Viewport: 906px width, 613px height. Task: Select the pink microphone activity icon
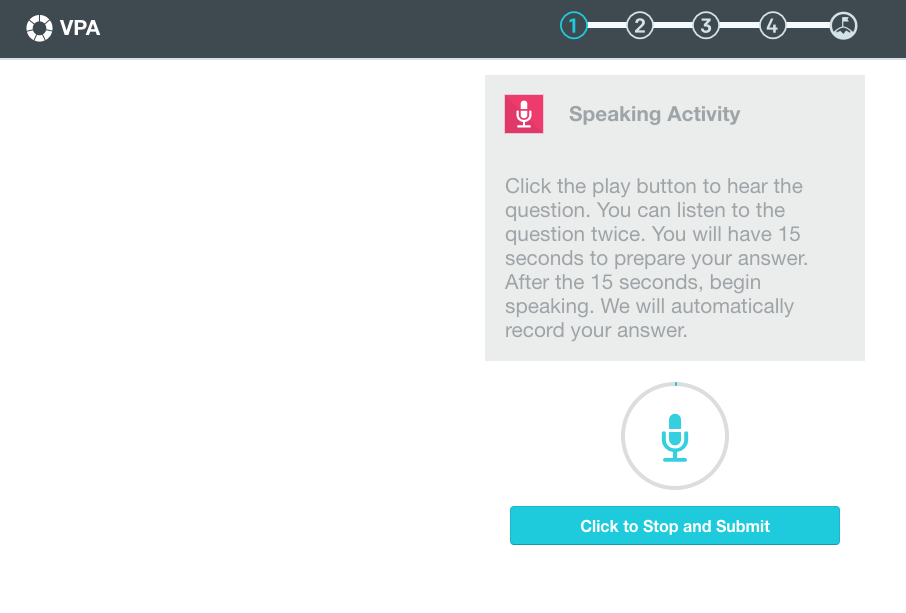click(x=523, y=114)
